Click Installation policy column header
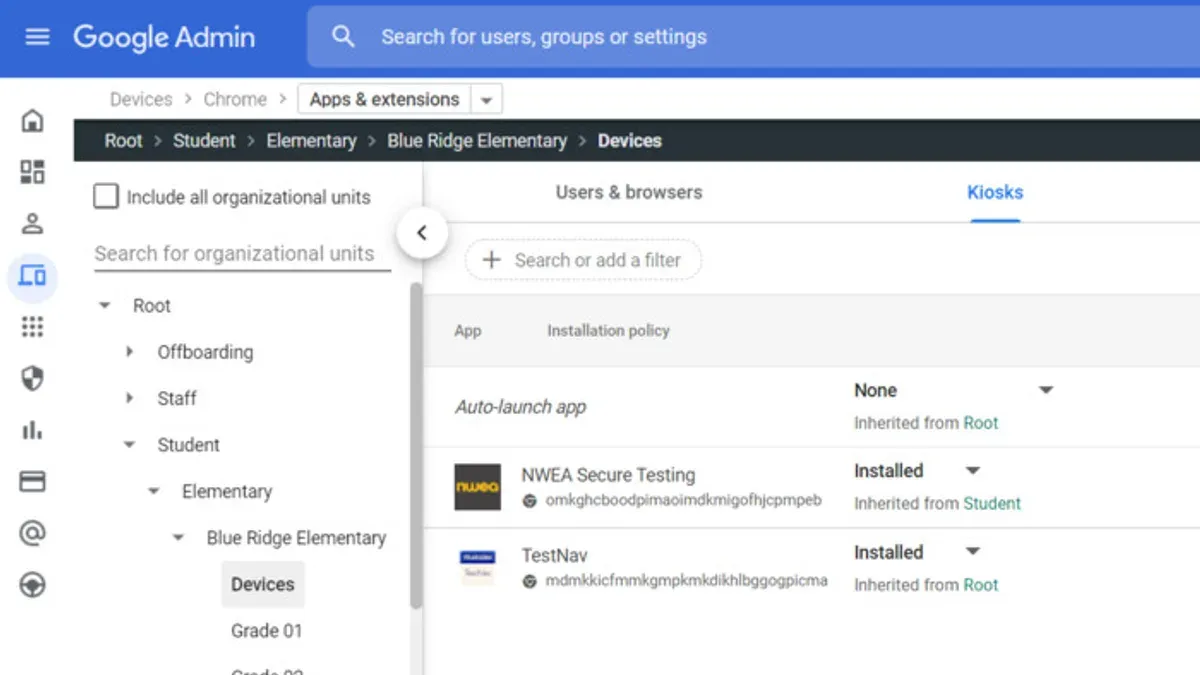Screen dimensions: 1200x675 click(608, 330)
